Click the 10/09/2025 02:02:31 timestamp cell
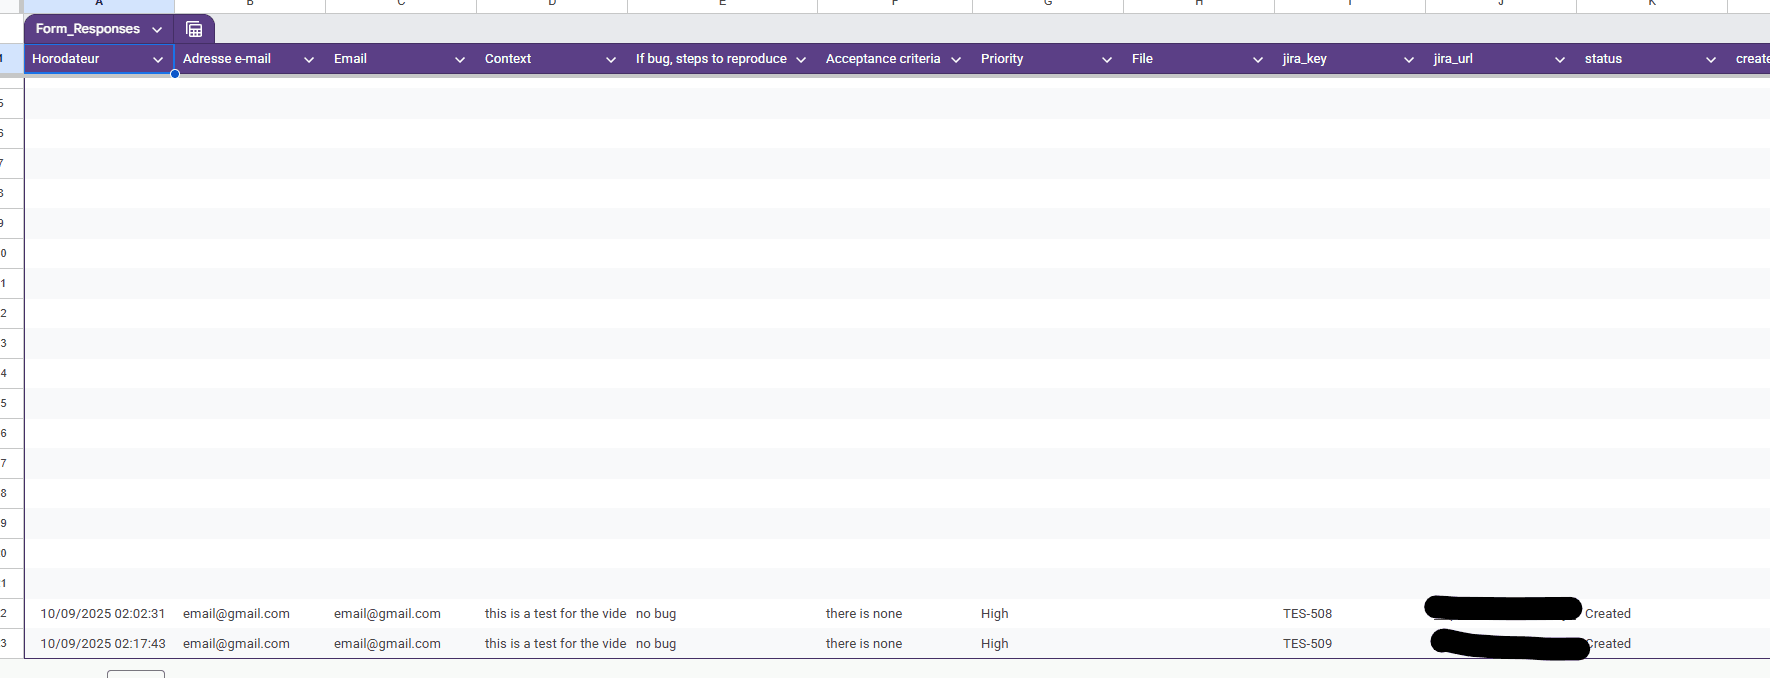The height and width of the screenshot is (678, 1770). point(102,614)
